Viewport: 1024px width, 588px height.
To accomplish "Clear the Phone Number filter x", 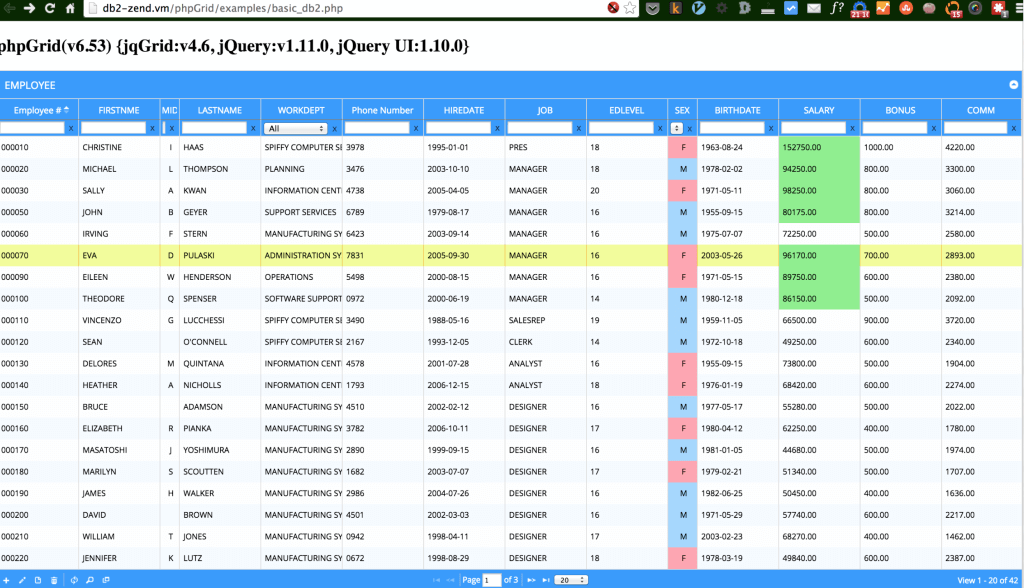I will point(416,129).
